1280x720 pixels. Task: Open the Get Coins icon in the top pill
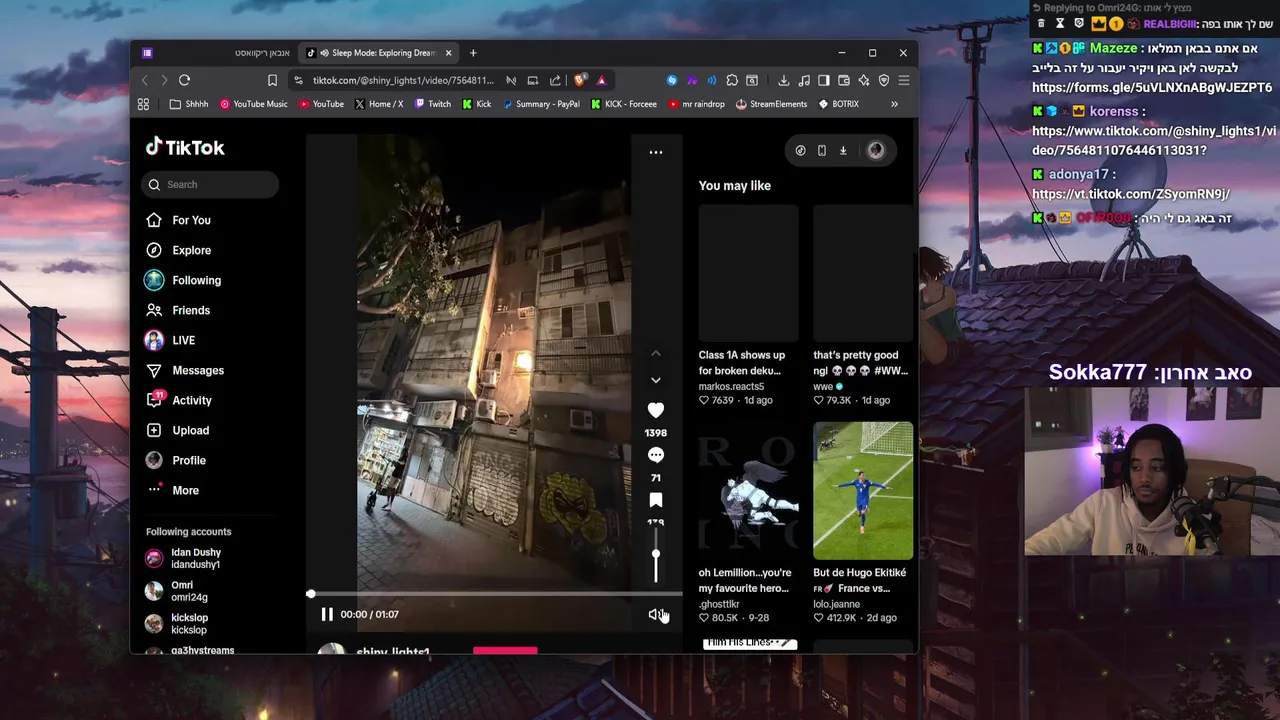[x=800, y=150]
